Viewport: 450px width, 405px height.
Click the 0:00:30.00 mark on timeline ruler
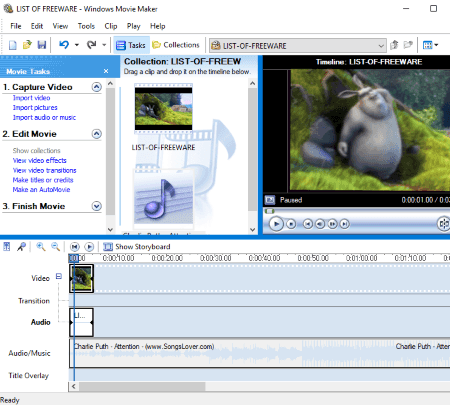(x=215, y=258)
